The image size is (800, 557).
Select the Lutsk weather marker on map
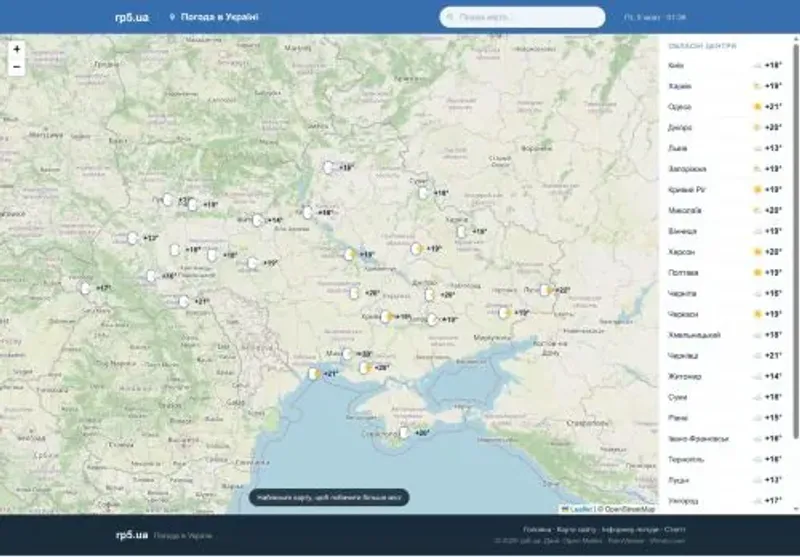pos(177,200)
